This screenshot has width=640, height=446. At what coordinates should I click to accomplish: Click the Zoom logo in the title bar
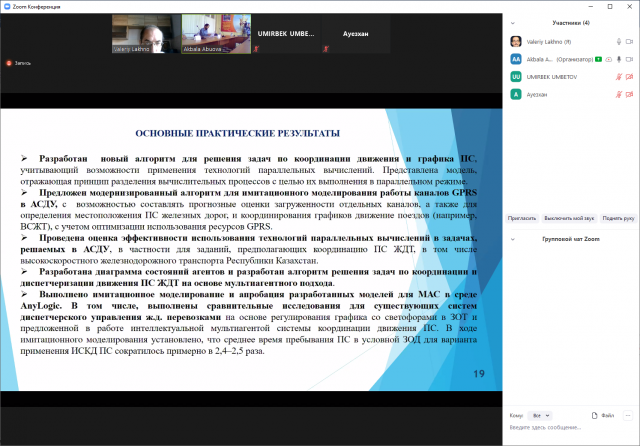pyautogui.click(x=7, y=7)
